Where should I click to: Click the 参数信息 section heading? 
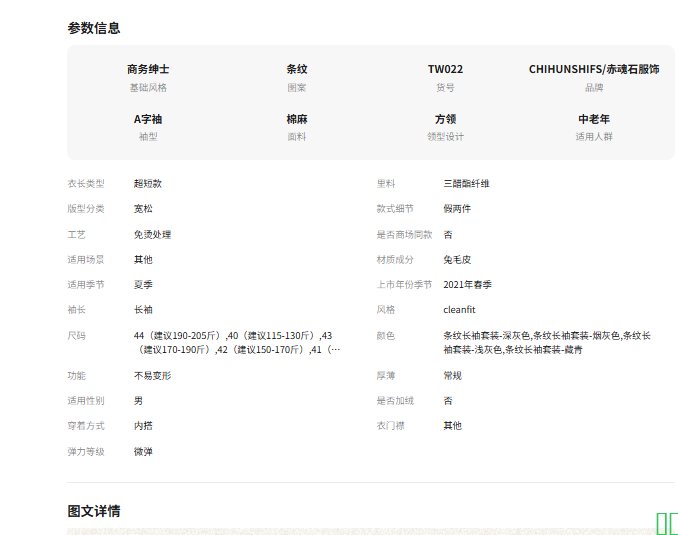click(94, 28)
